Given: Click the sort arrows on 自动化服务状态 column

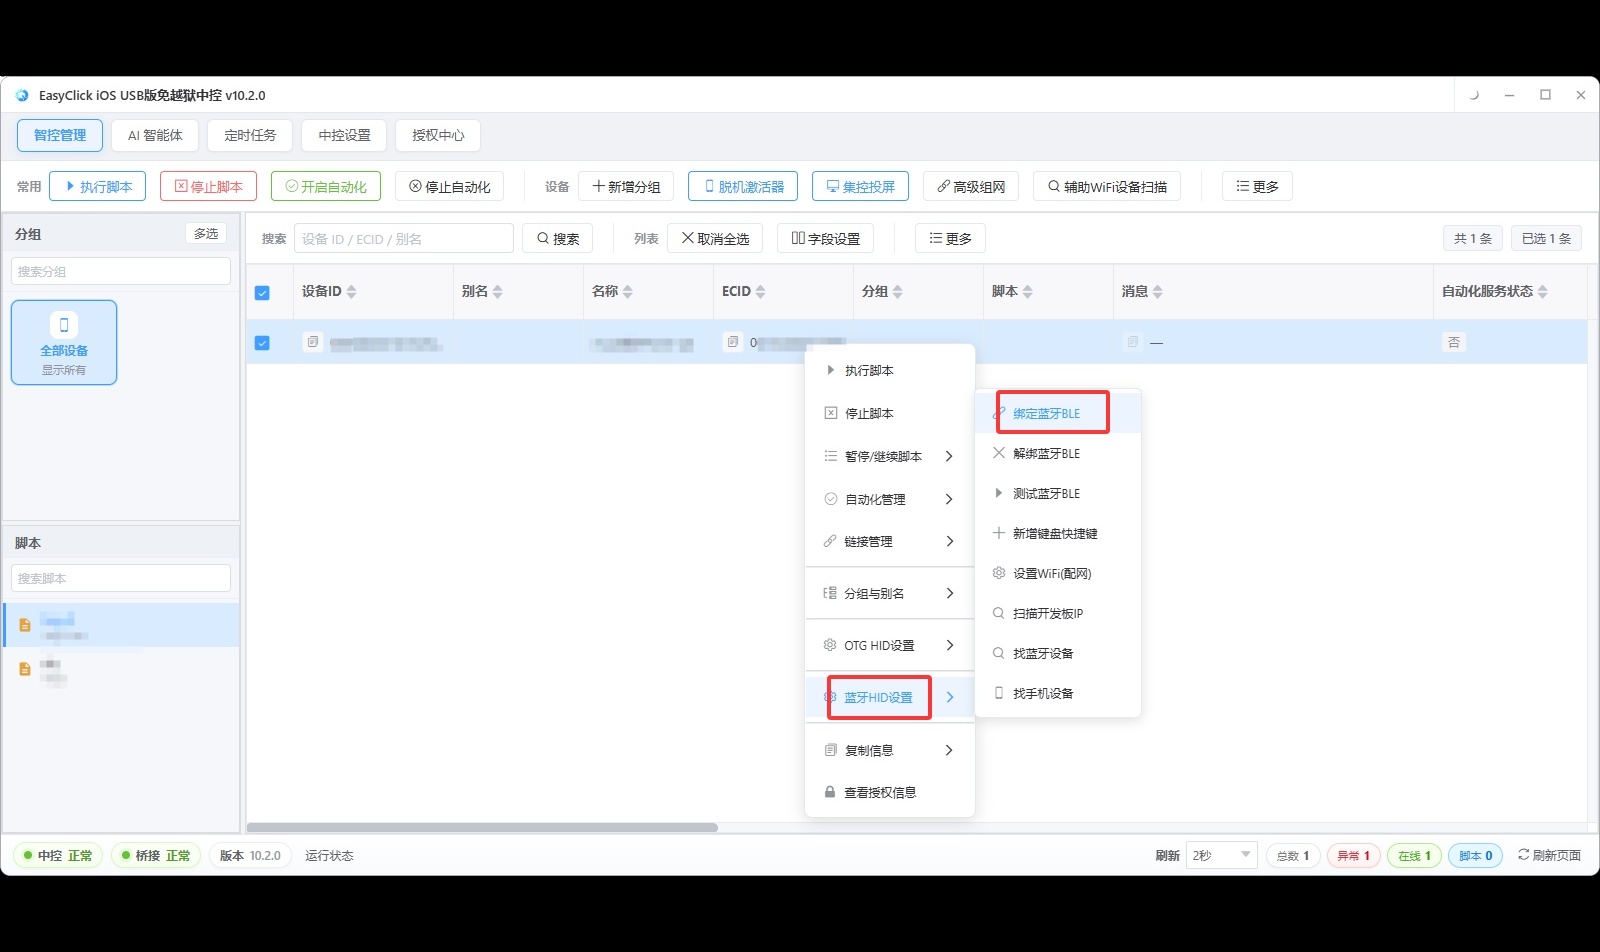Looking at the screenshot, I should tap(1543, 292).
